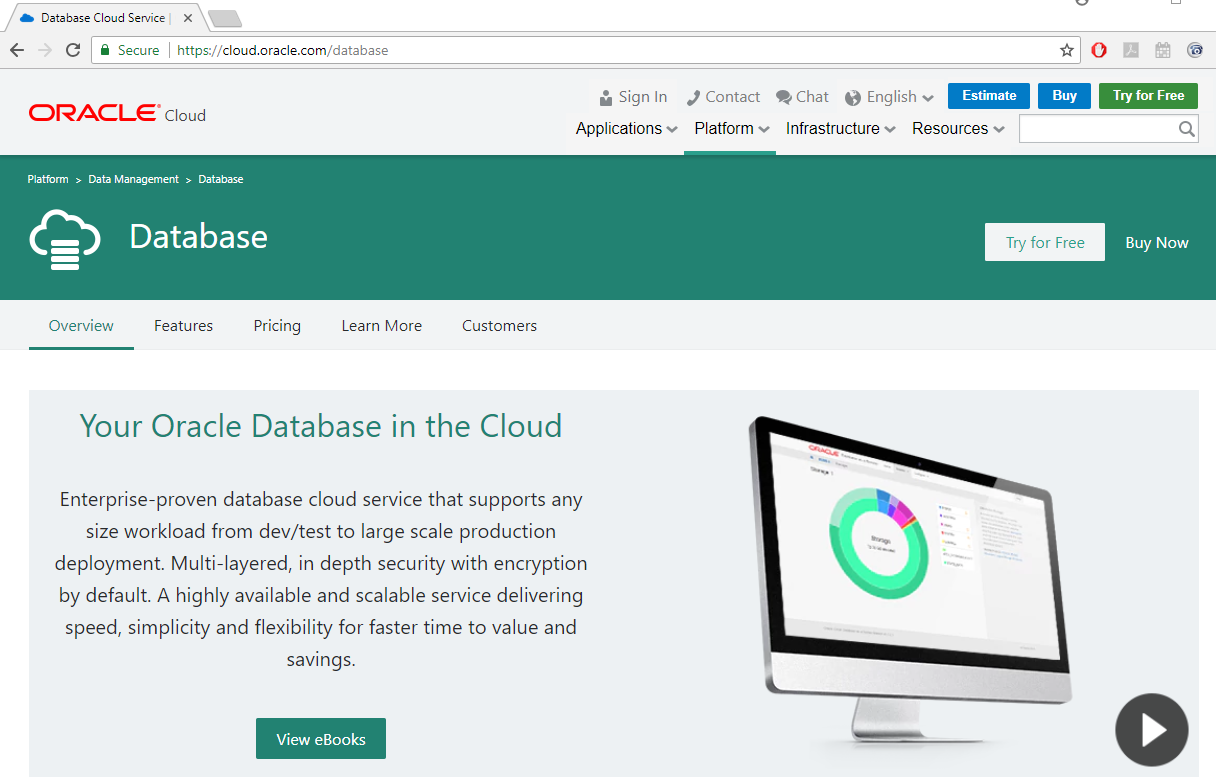This screenshot has width=1216, height=782.
Task: Expand the Infrastructure menu
Action: [x=841, y=128]
